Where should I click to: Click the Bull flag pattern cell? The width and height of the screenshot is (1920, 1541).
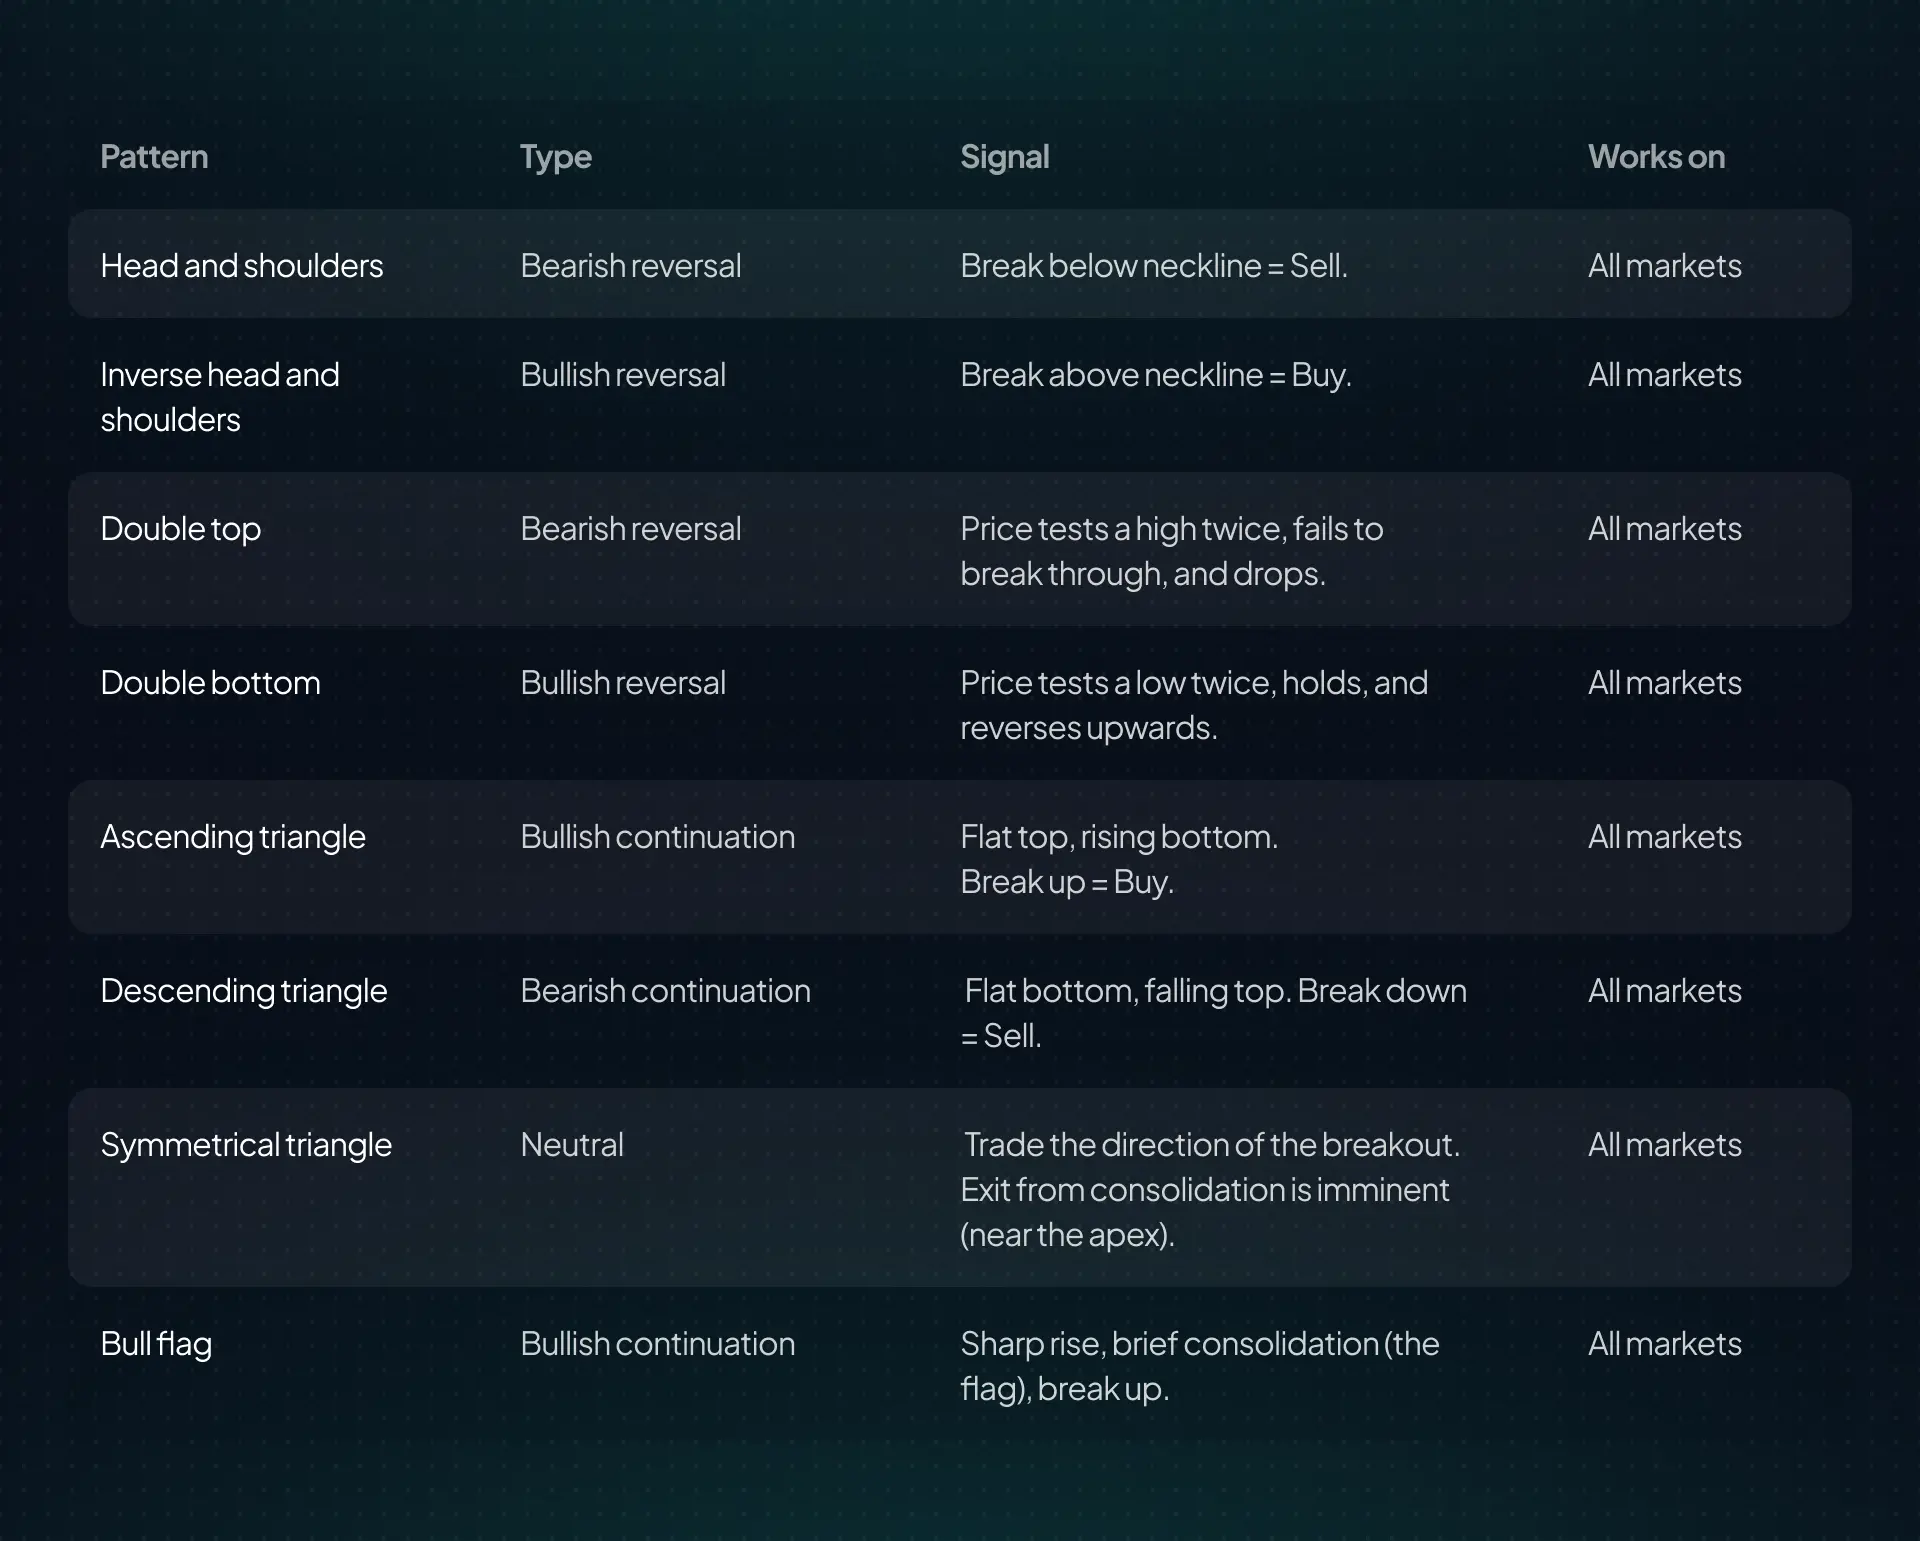point(156,1345)
